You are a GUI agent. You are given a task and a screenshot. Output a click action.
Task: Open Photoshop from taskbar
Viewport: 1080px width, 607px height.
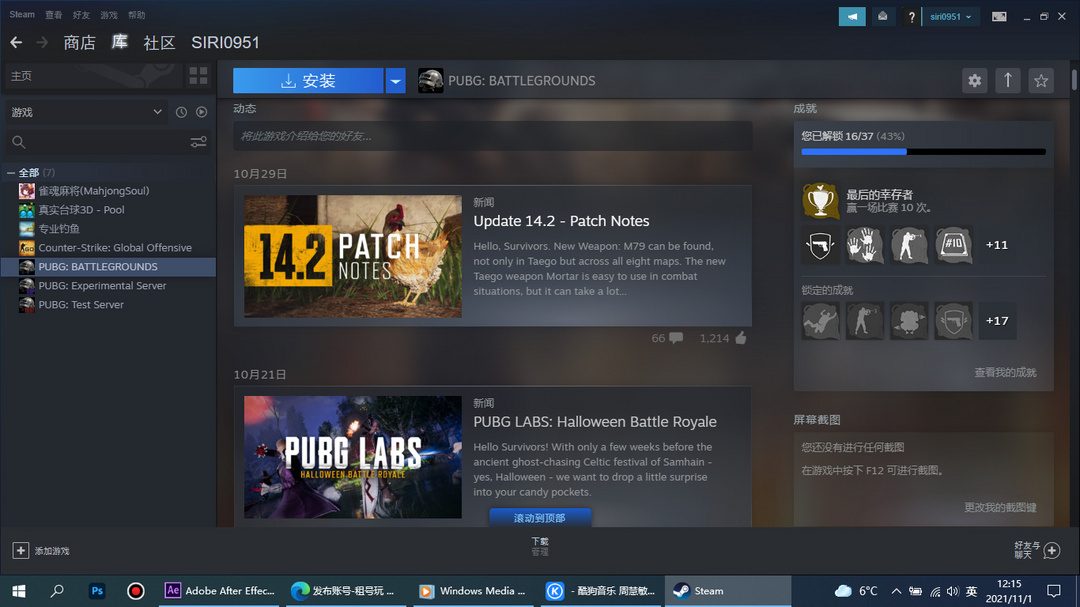point(97,590)
